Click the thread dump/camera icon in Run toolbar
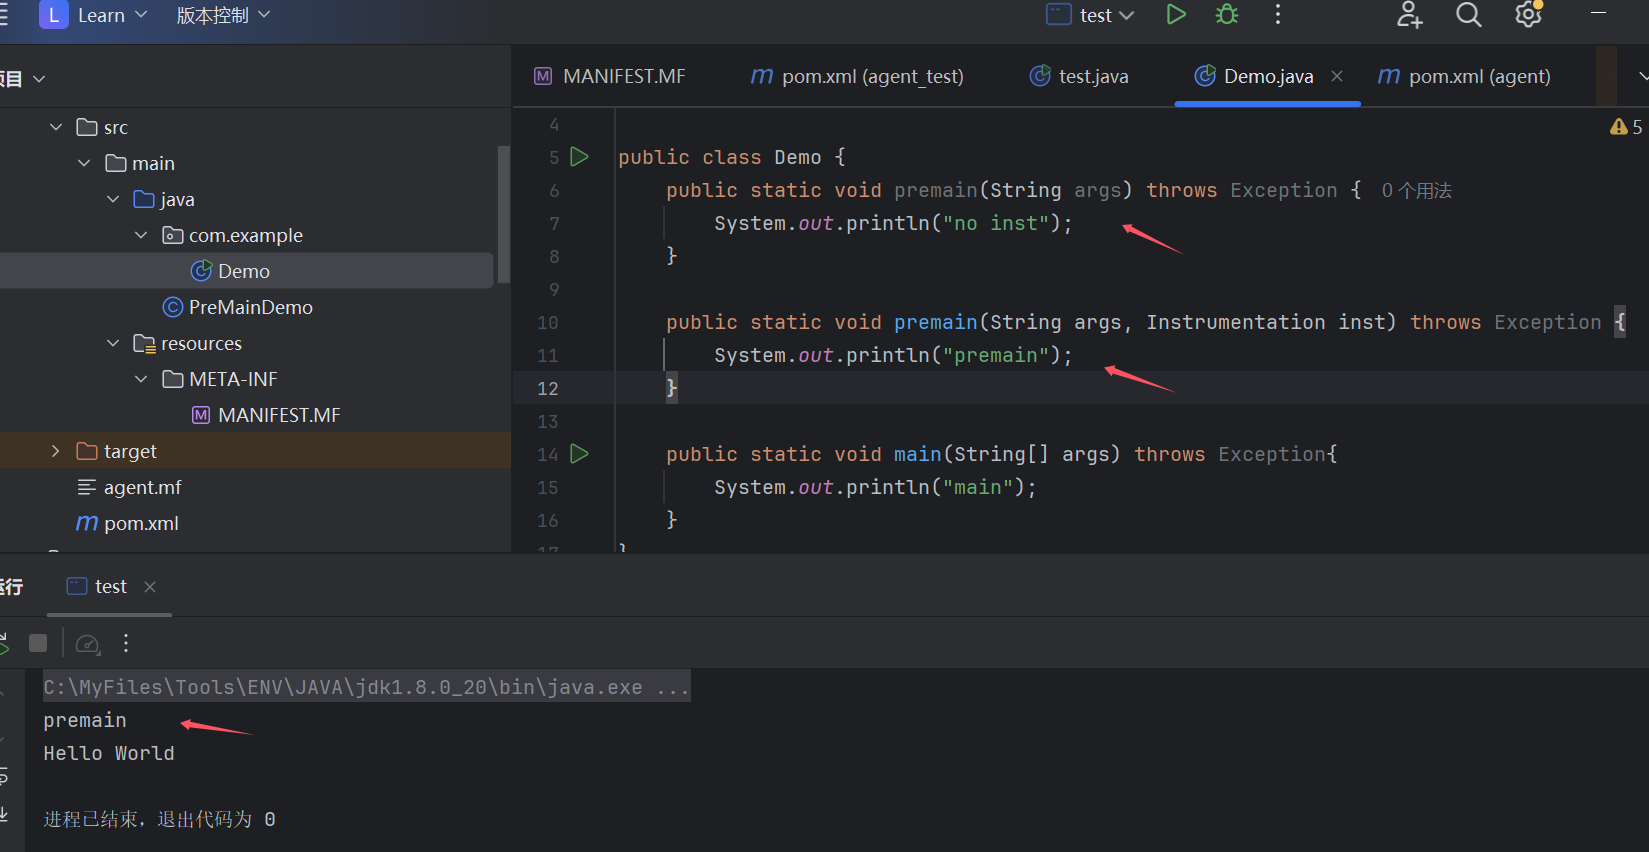Viewport: 1649px width, 852px height. click(88, 644)
